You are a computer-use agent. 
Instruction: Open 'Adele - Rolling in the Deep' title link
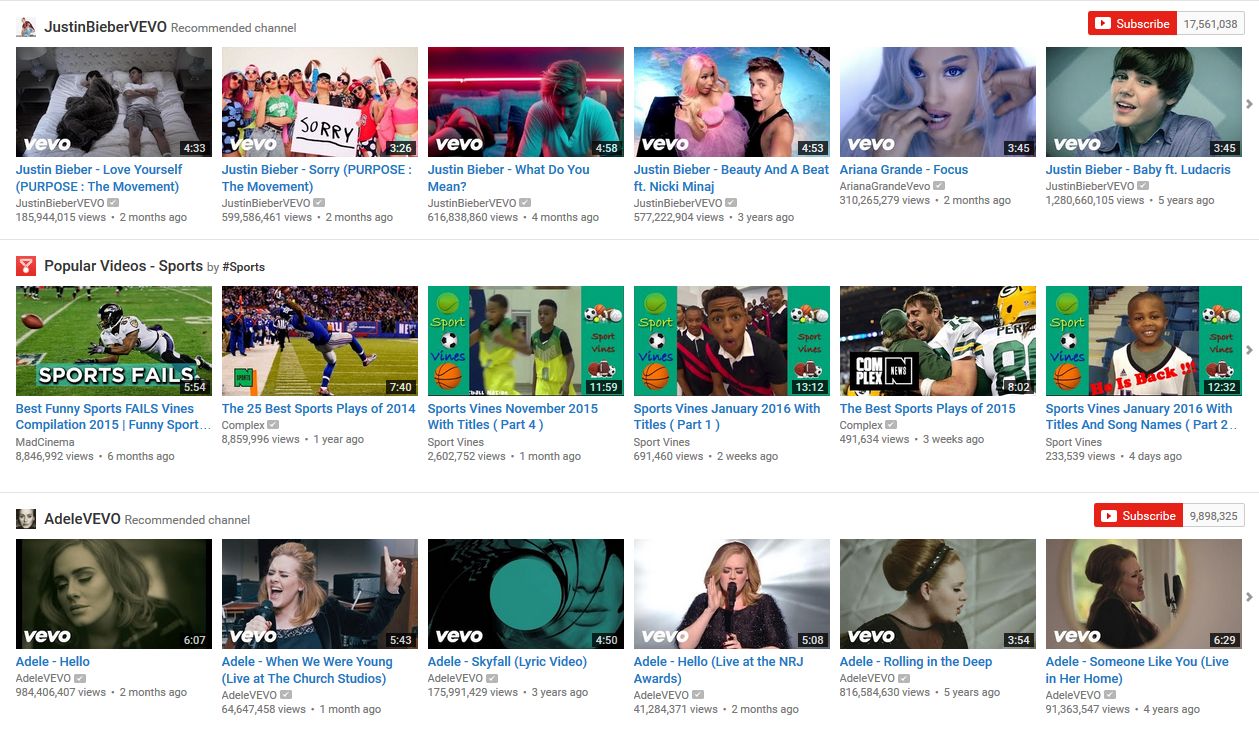916,662
